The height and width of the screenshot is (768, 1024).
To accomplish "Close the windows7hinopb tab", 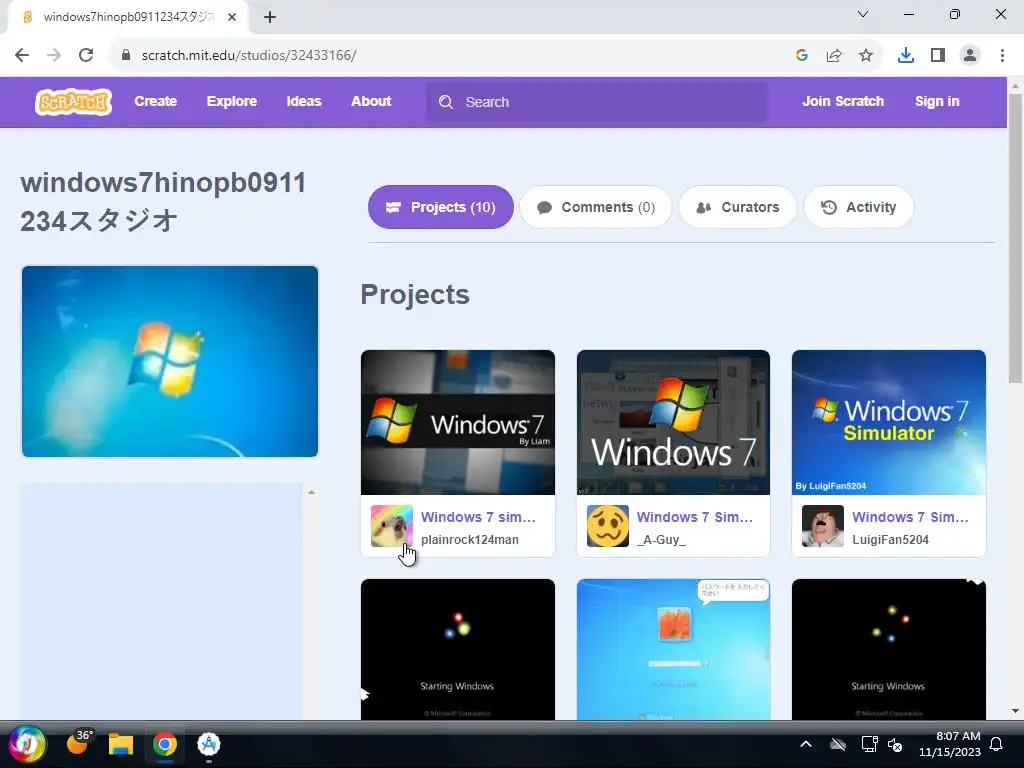I will 232,17.
